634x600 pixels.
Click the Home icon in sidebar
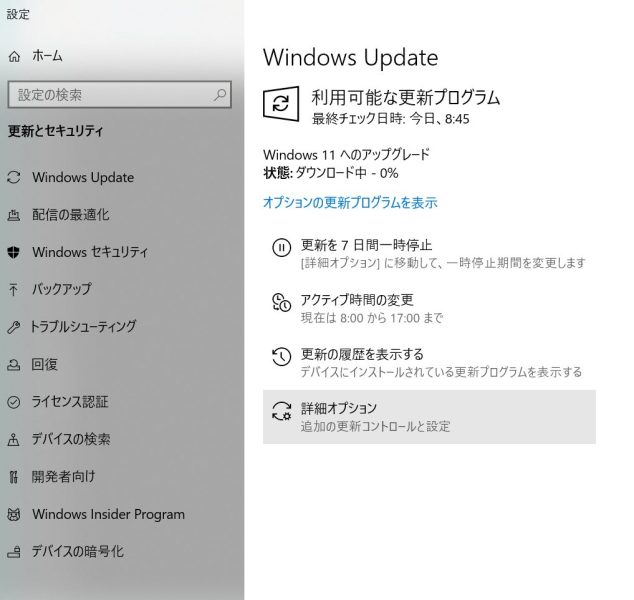14,56
